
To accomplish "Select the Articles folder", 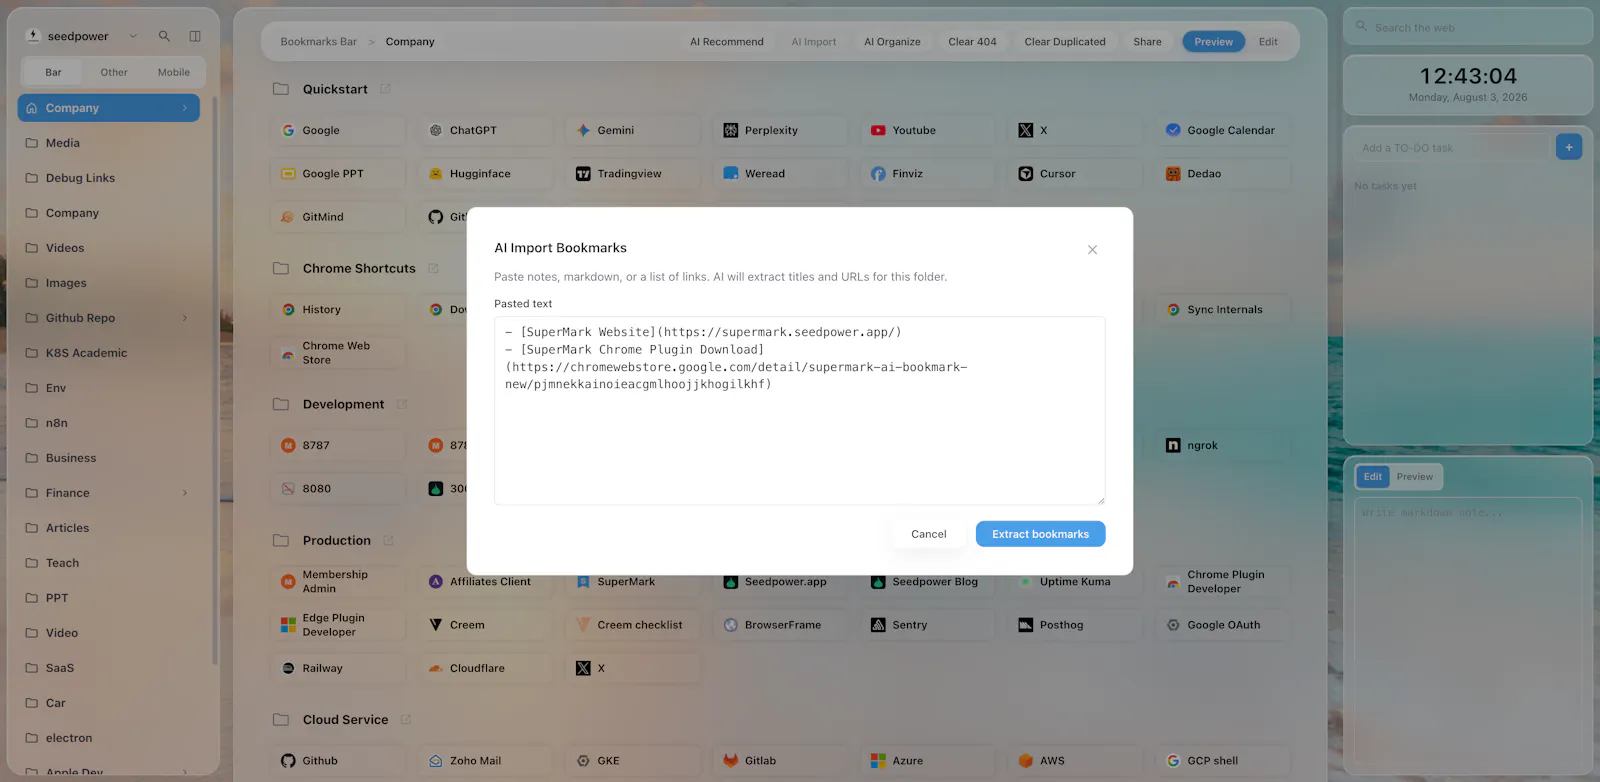I will point(108,528).
